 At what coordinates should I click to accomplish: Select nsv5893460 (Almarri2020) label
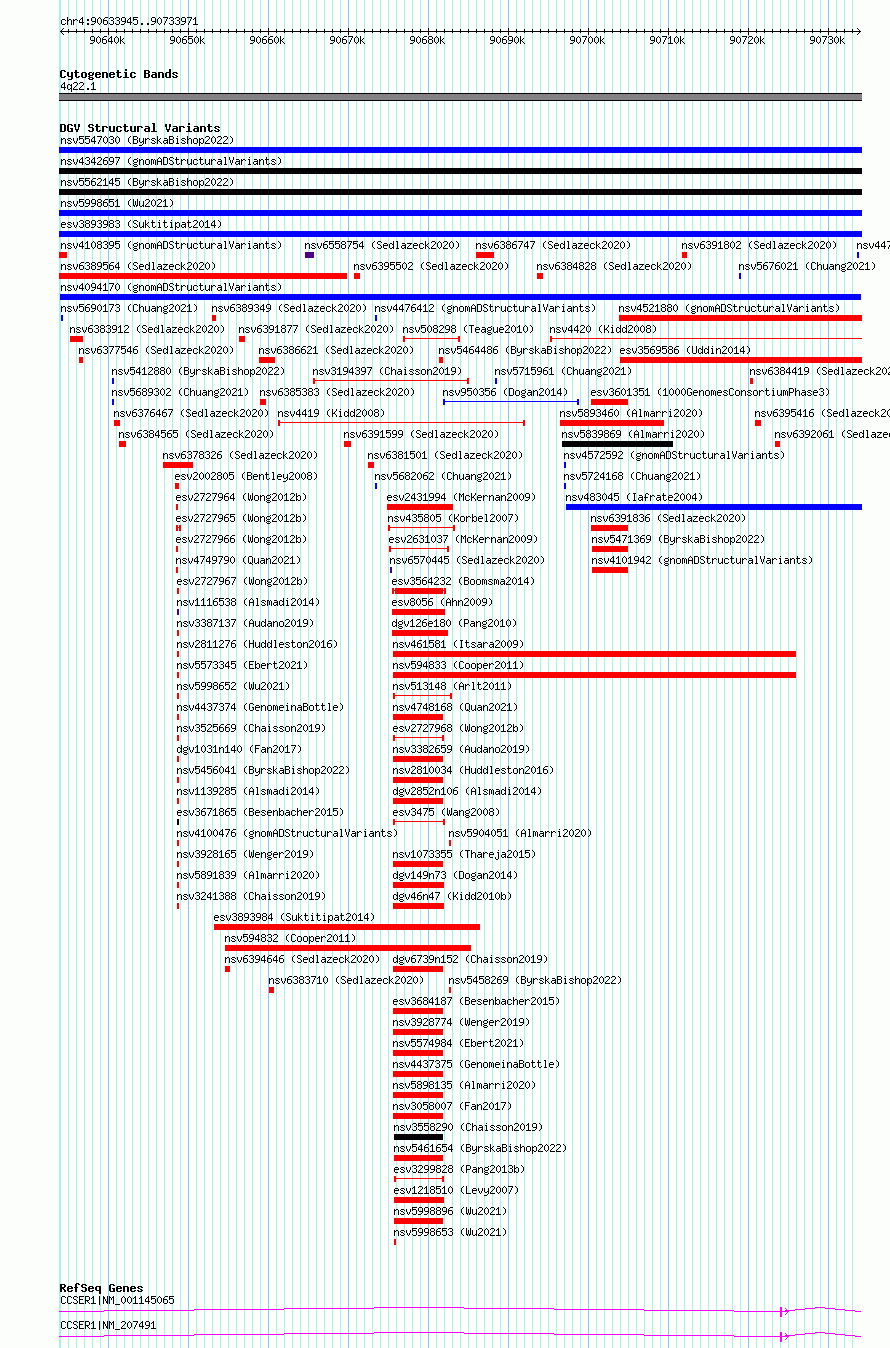(632, 413)
